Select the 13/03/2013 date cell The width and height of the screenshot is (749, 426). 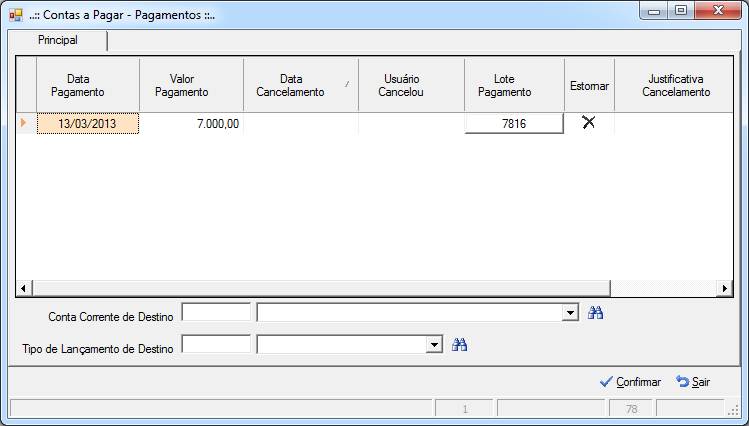click(88, 124)
